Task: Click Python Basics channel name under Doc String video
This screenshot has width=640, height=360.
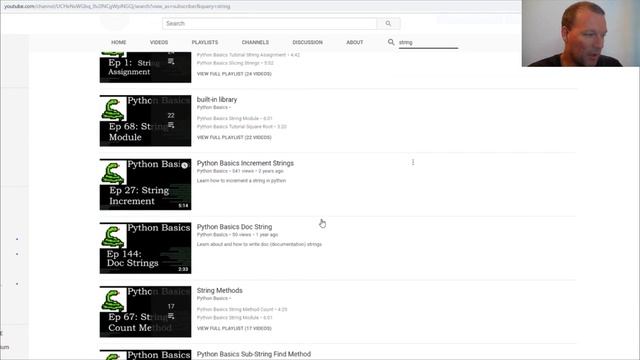Action: click(x=212, y=235)
